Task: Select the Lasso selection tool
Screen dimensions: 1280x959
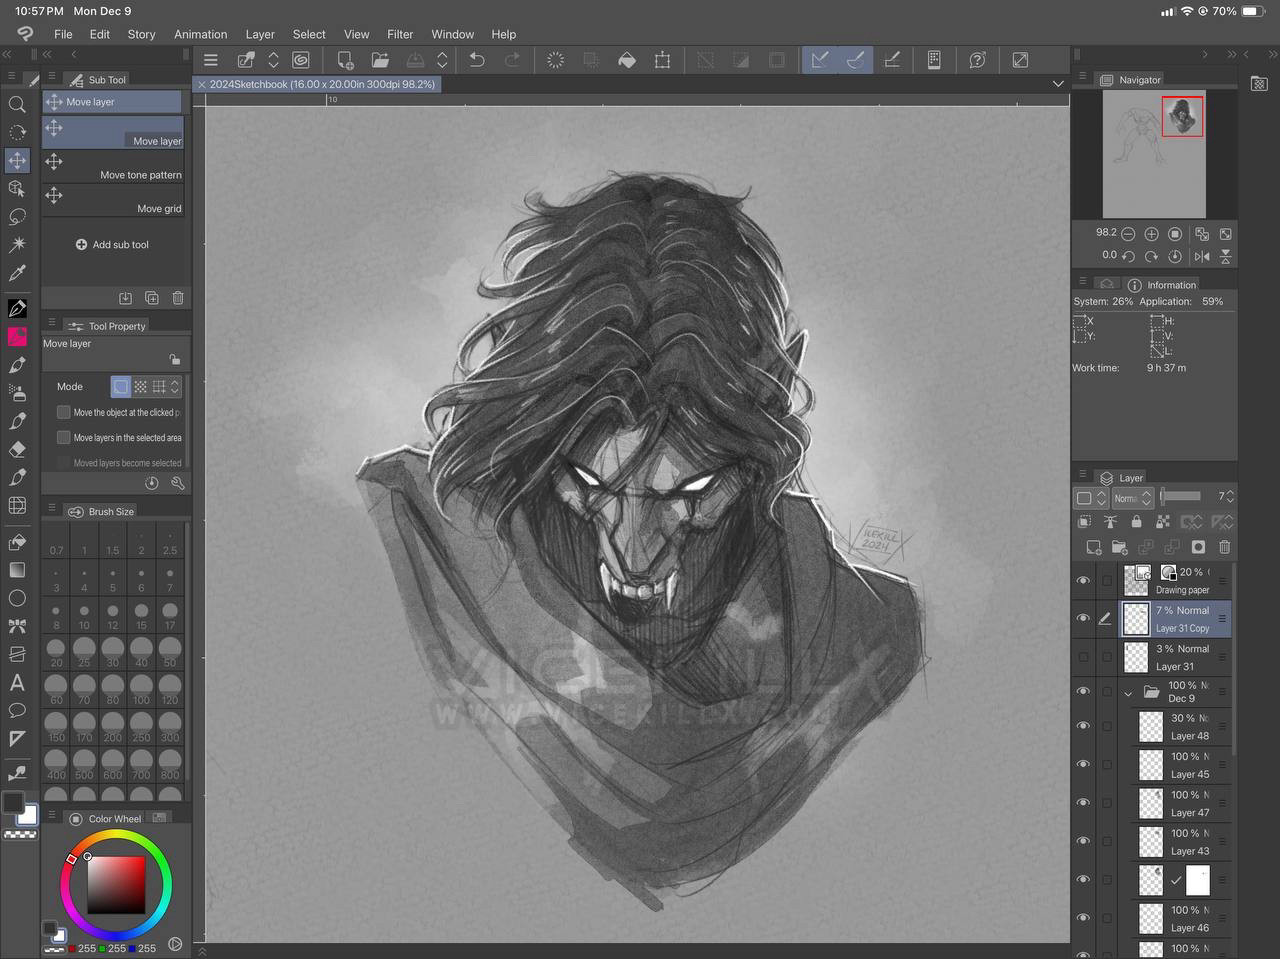Action: 17,216
